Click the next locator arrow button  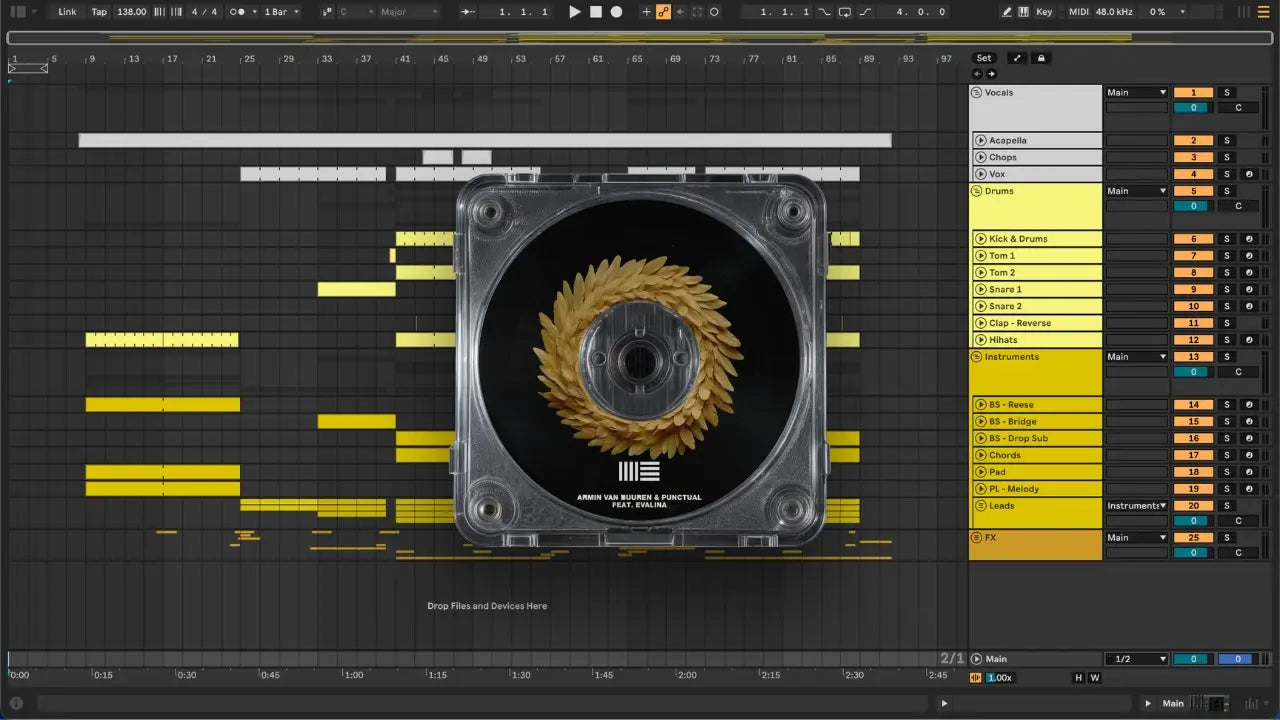click(x=991, y=74)
